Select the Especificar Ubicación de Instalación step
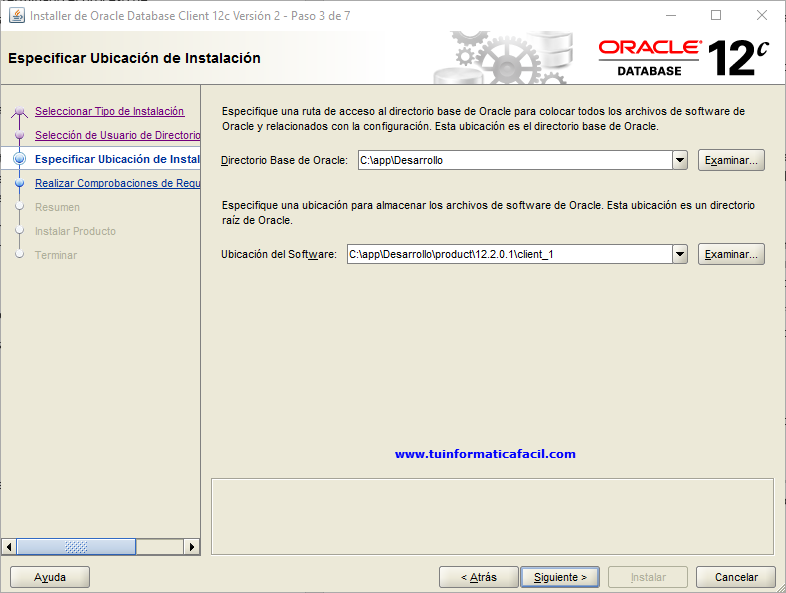This screenshot has width=786, height=593. pyautogui.click(x=117, y=159)
